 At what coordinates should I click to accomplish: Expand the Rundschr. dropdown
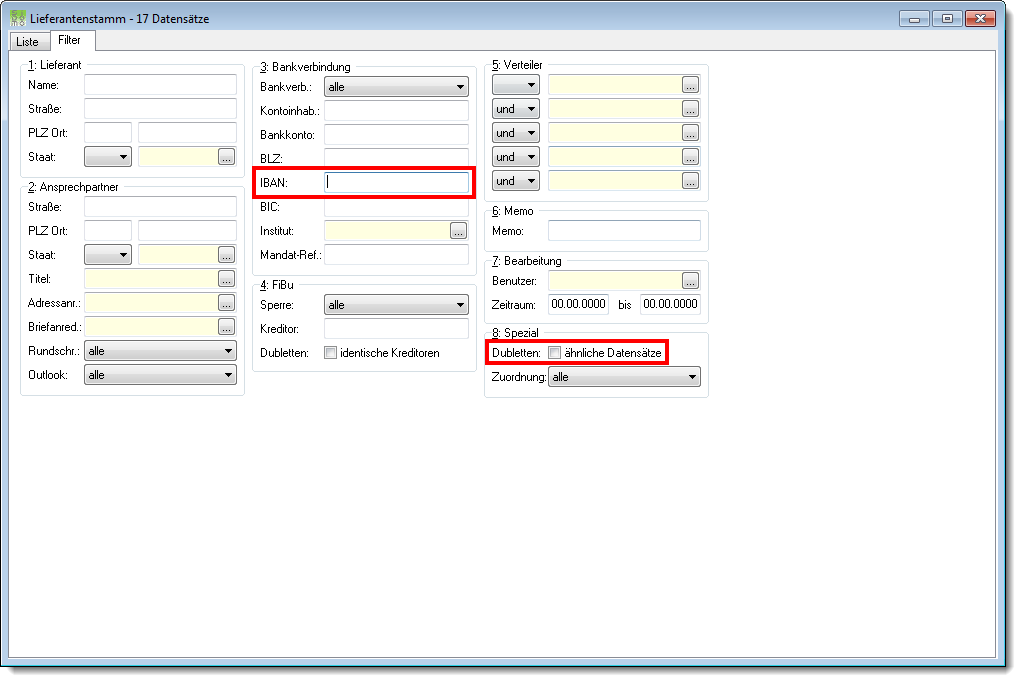coord(160,351)
